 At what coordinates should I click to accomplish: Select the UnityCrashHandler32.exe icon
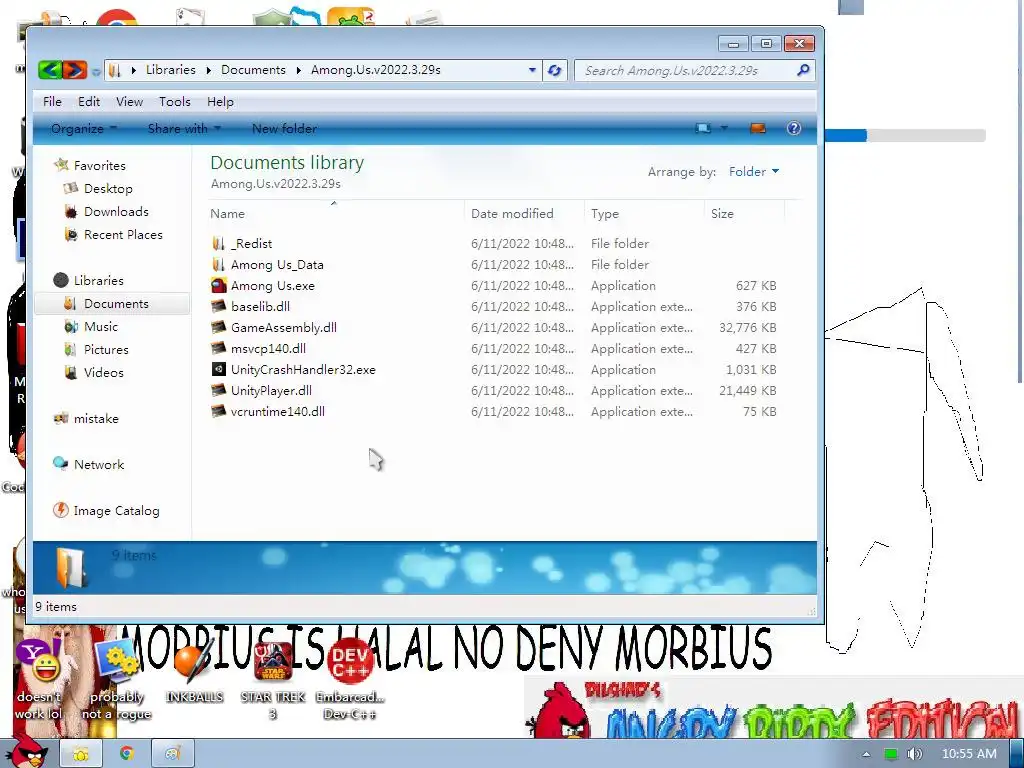pos(218,370)
